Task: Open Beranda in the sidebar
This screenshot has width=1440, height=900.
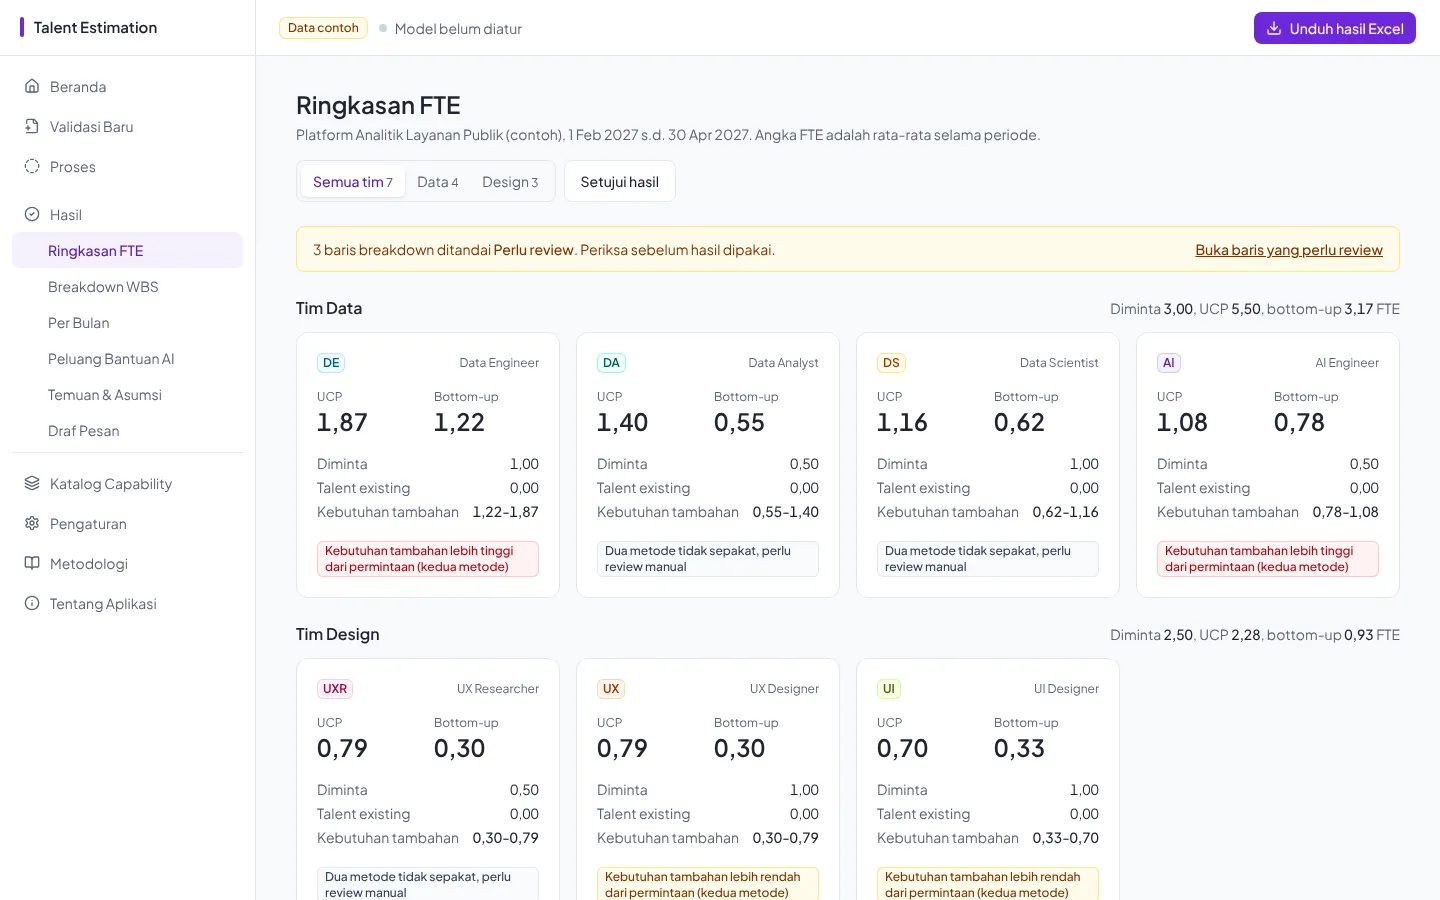Action: [x=127, y=86]
